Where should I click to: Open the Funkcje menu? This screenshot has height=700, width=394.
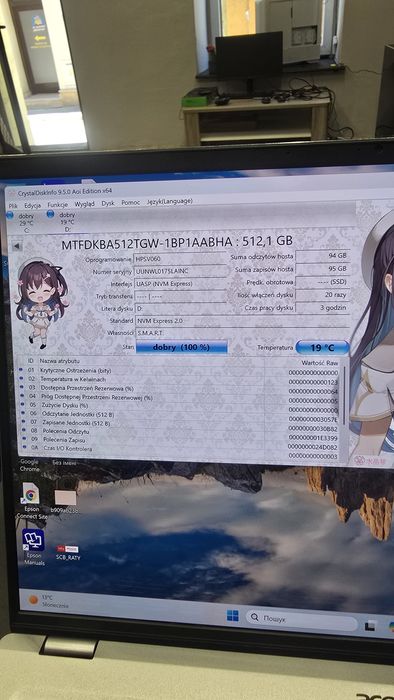pyautogui.click(x=58, y=204)
